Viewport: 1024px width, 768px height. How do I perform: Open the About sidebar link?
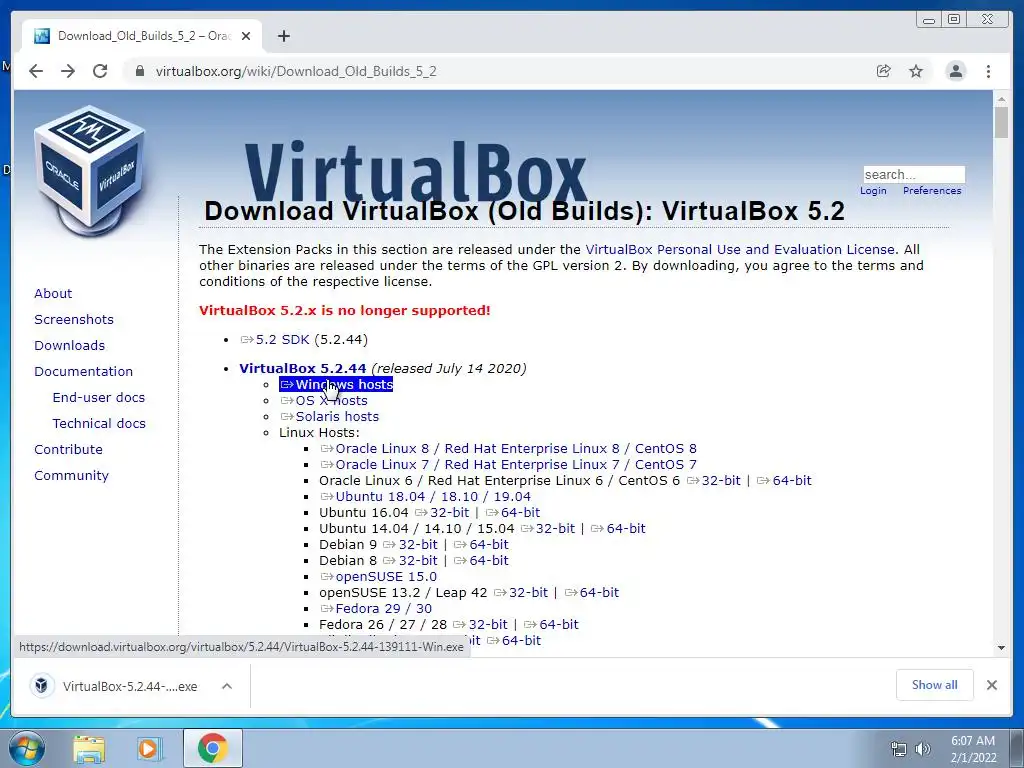point(53,293)
